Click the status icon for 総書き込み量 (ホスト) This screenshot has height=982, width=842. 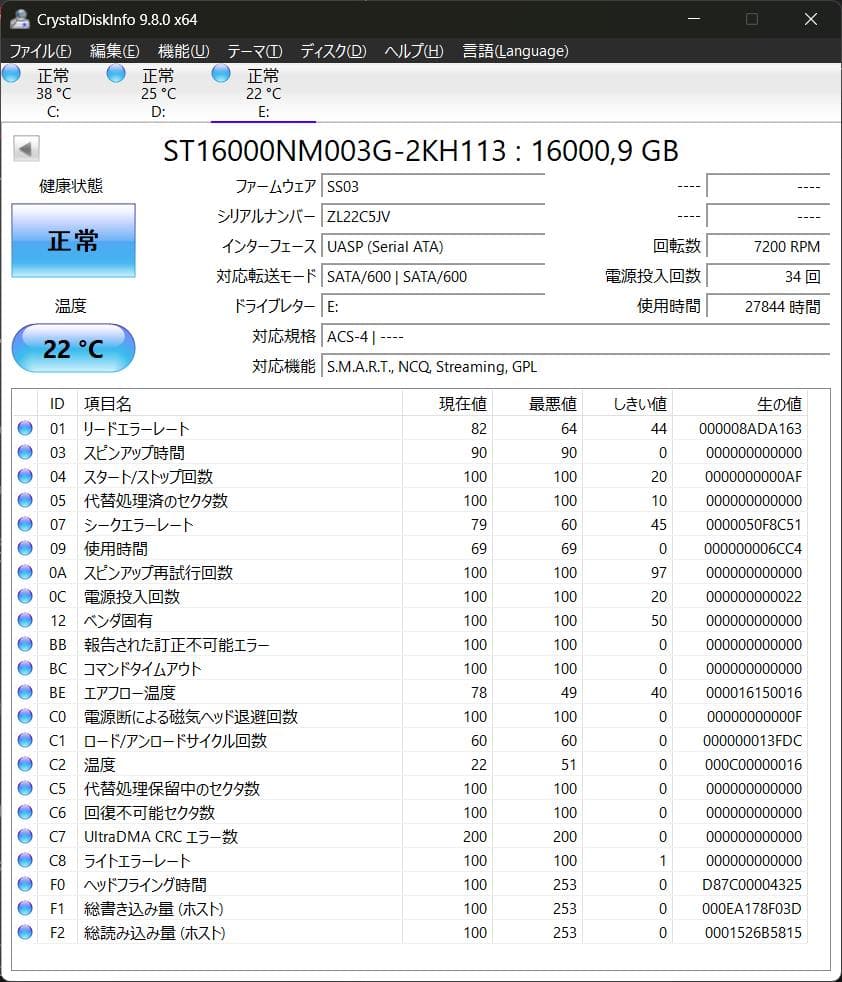coord(25,908)
